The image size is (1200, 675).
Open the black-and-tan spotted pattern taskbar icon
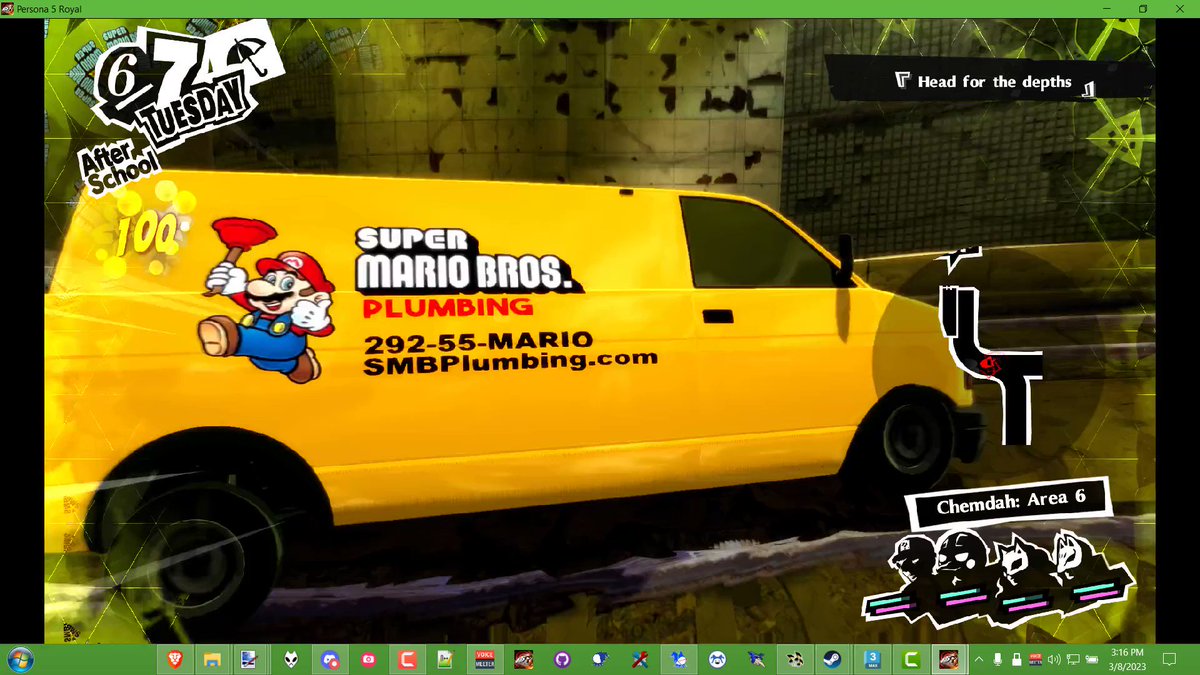point(793,660)
